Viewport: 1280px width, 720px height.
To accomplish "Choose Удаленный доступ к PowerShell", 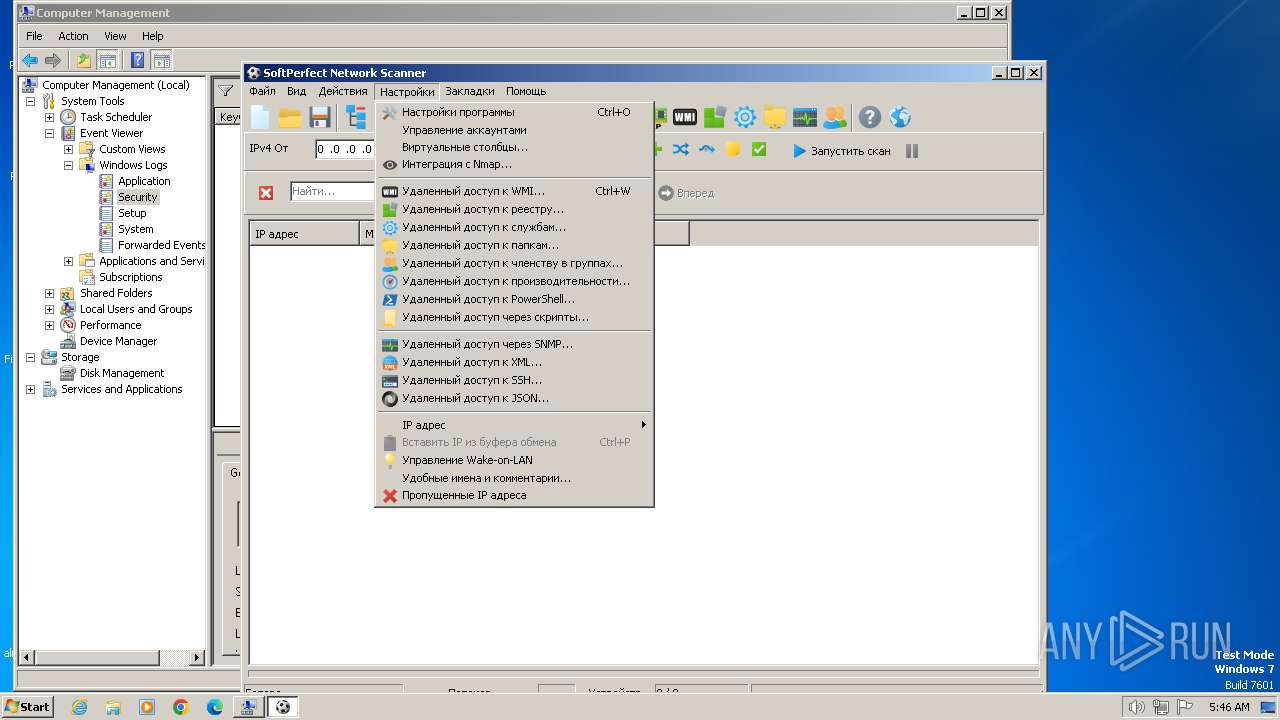I will click(x=514, y=299).
